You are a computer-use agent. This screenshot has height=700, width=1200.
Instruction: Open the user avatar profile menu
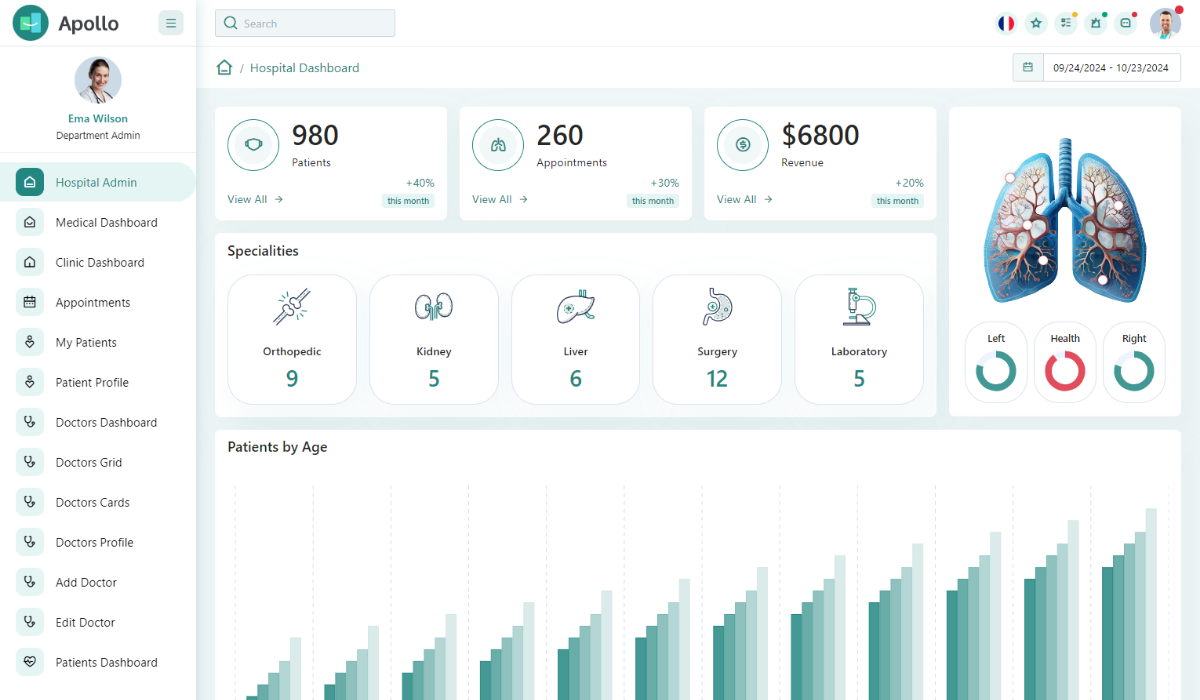tap(1165, 22)
